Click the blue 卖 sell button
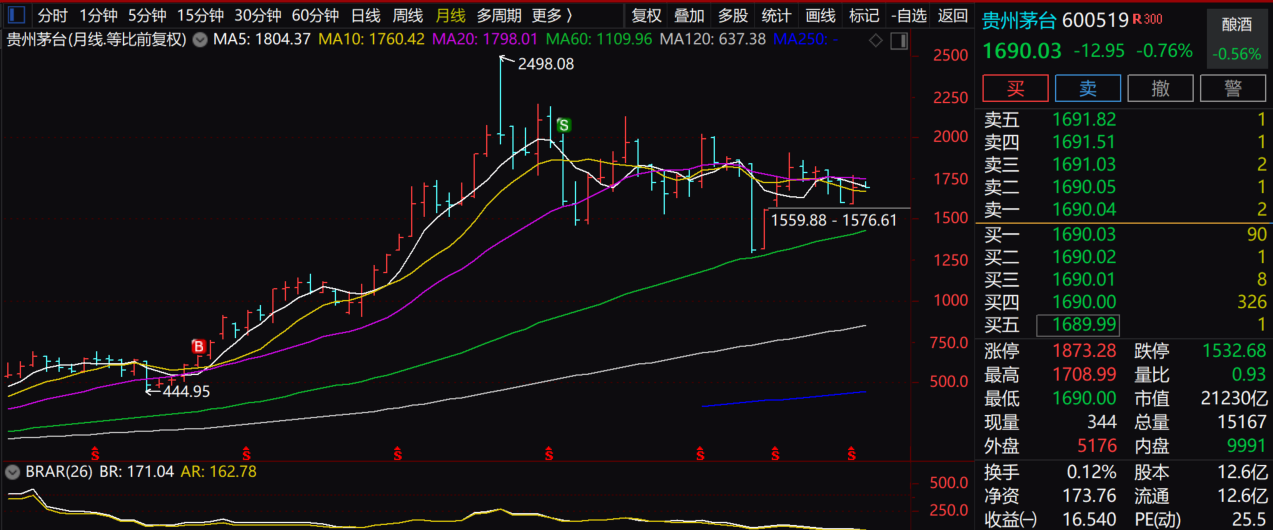 pos(1088,87)
